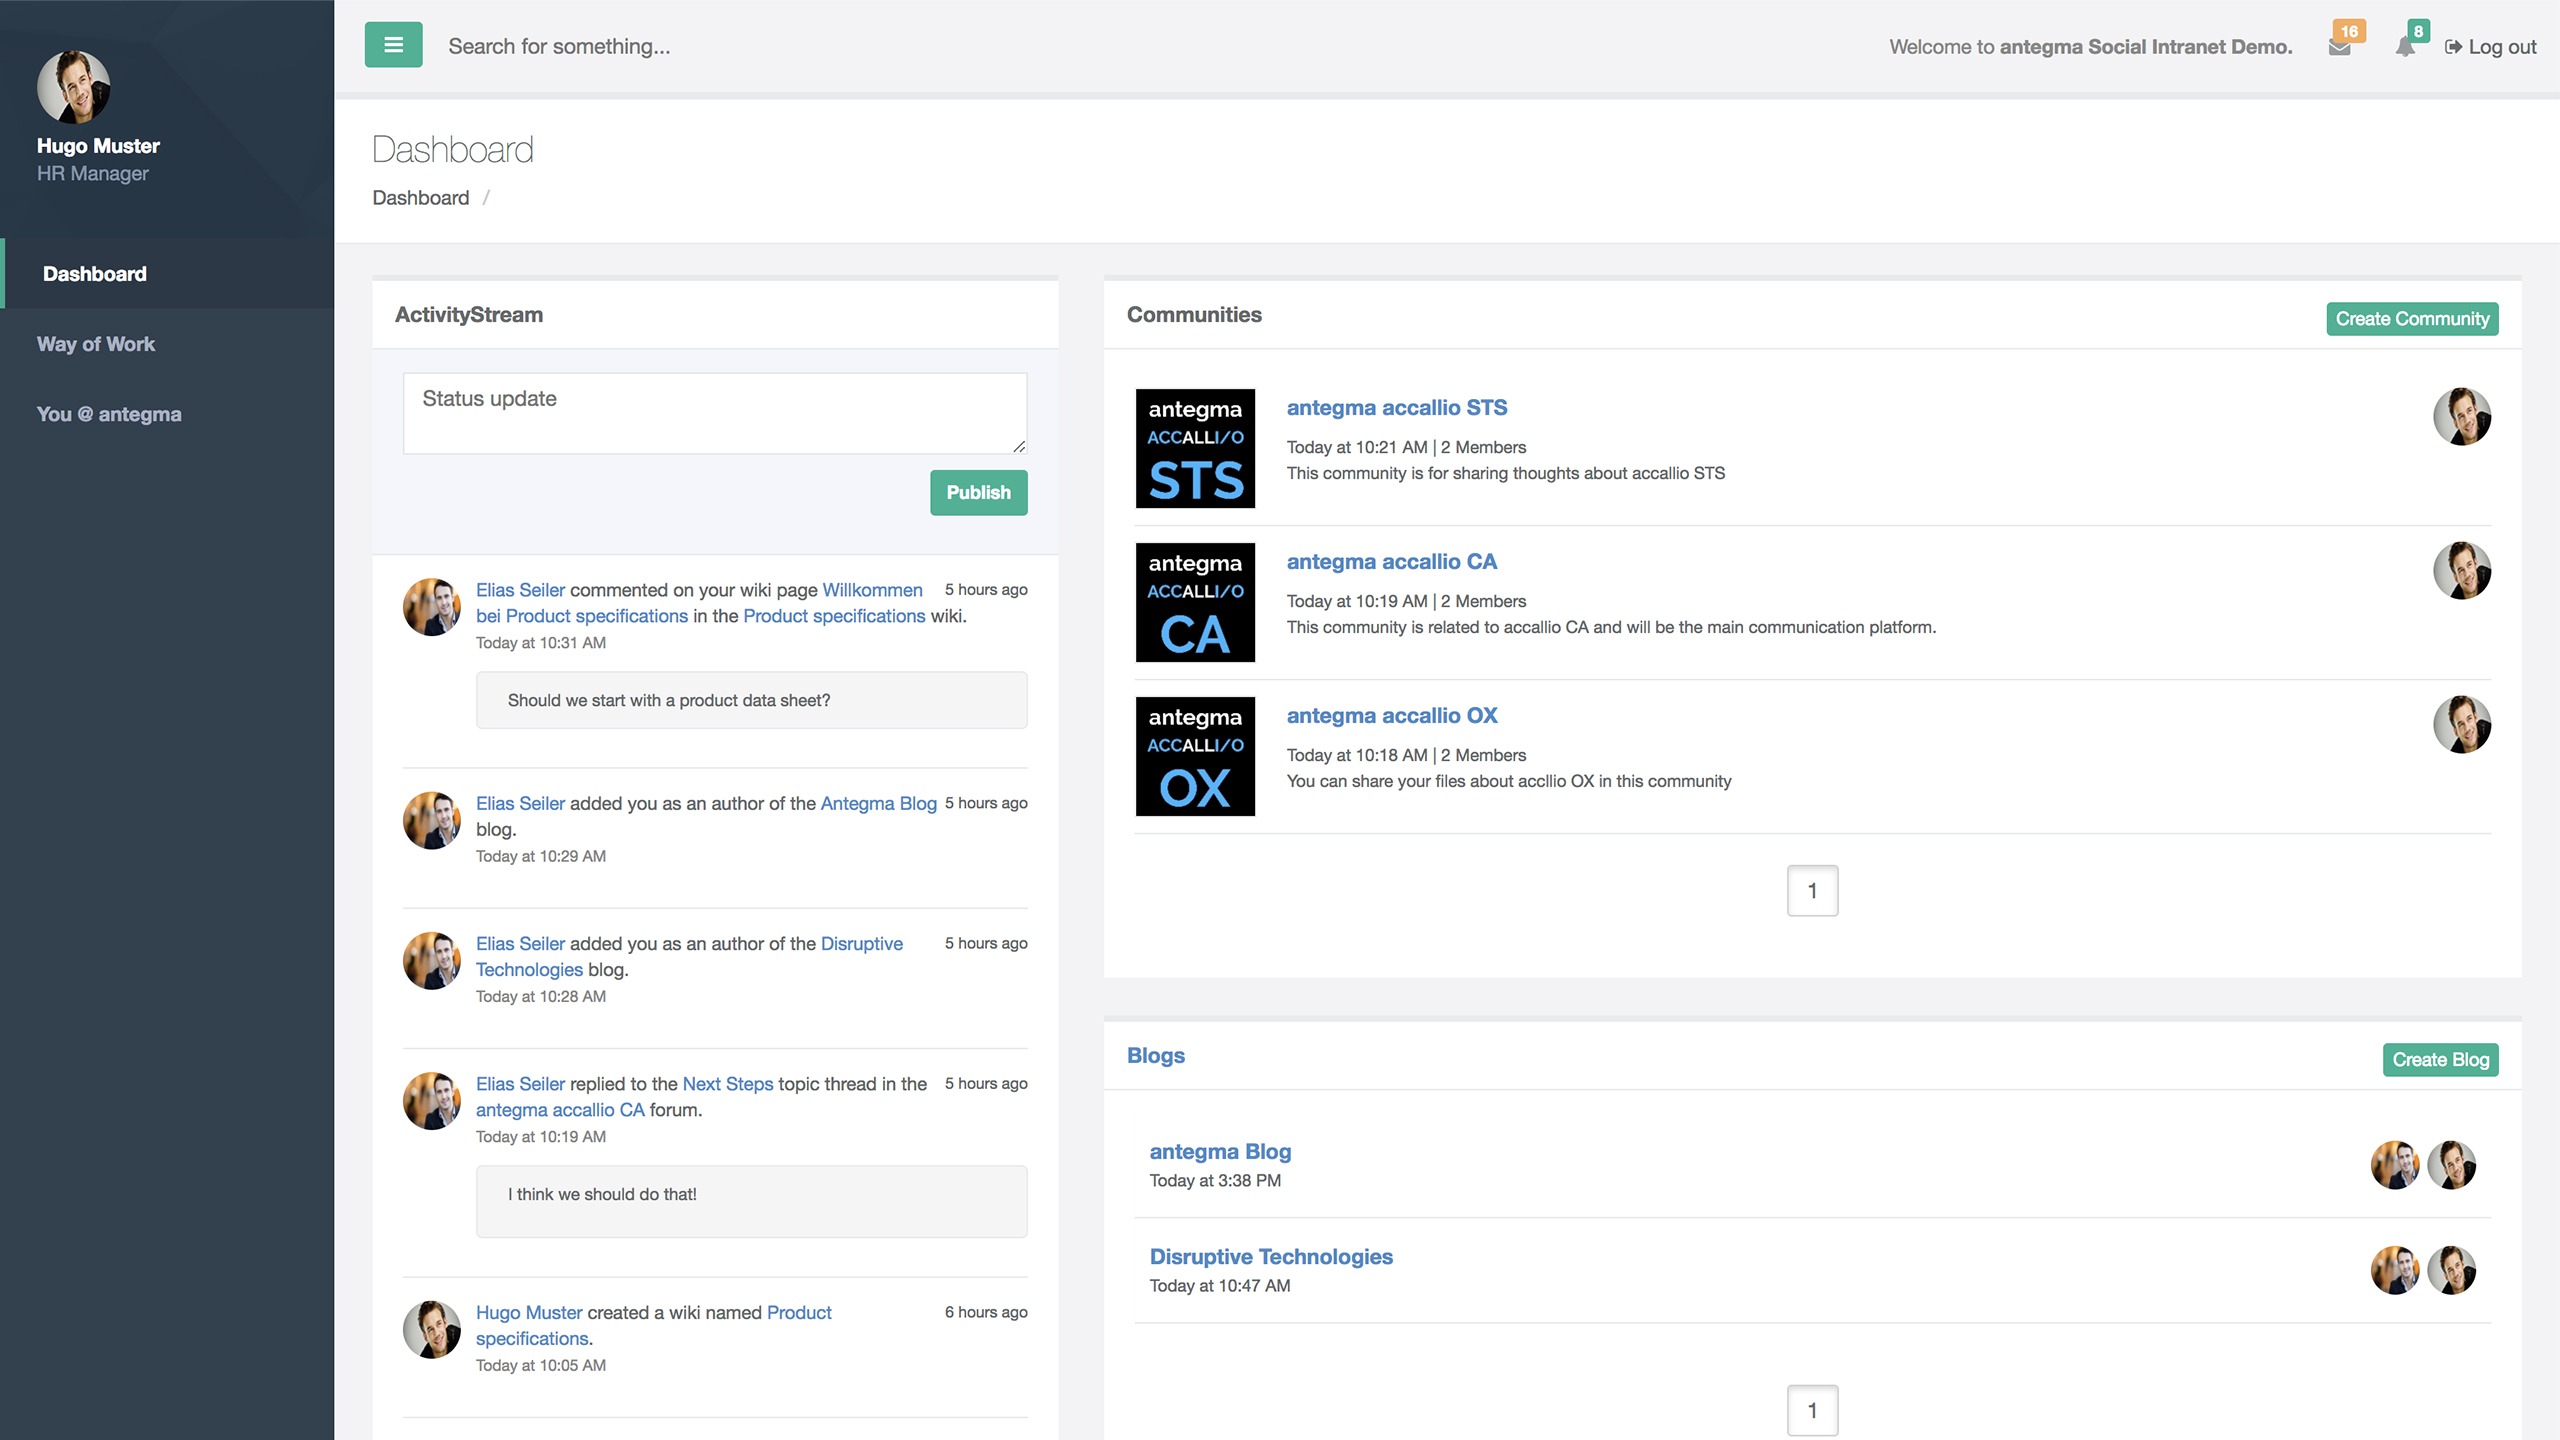
Task: Open antegma accallio CA forum link in activity
Action: (560, 1110)
